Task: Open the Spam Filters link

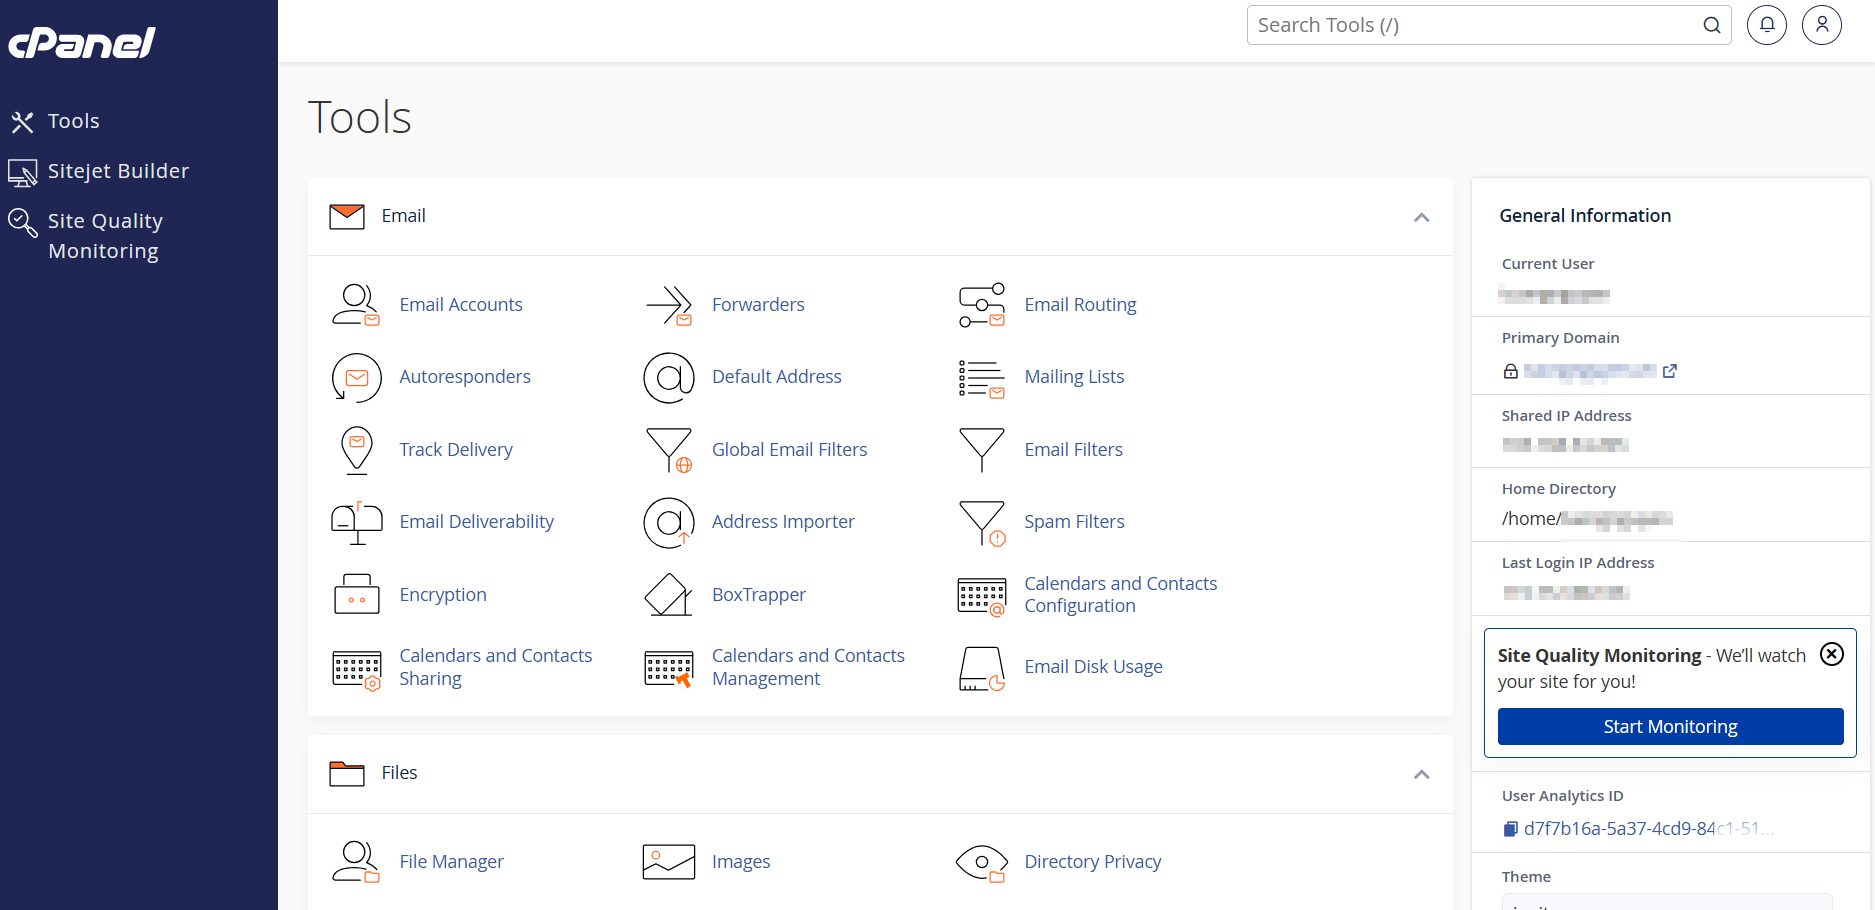Action: coord(1074,522)
